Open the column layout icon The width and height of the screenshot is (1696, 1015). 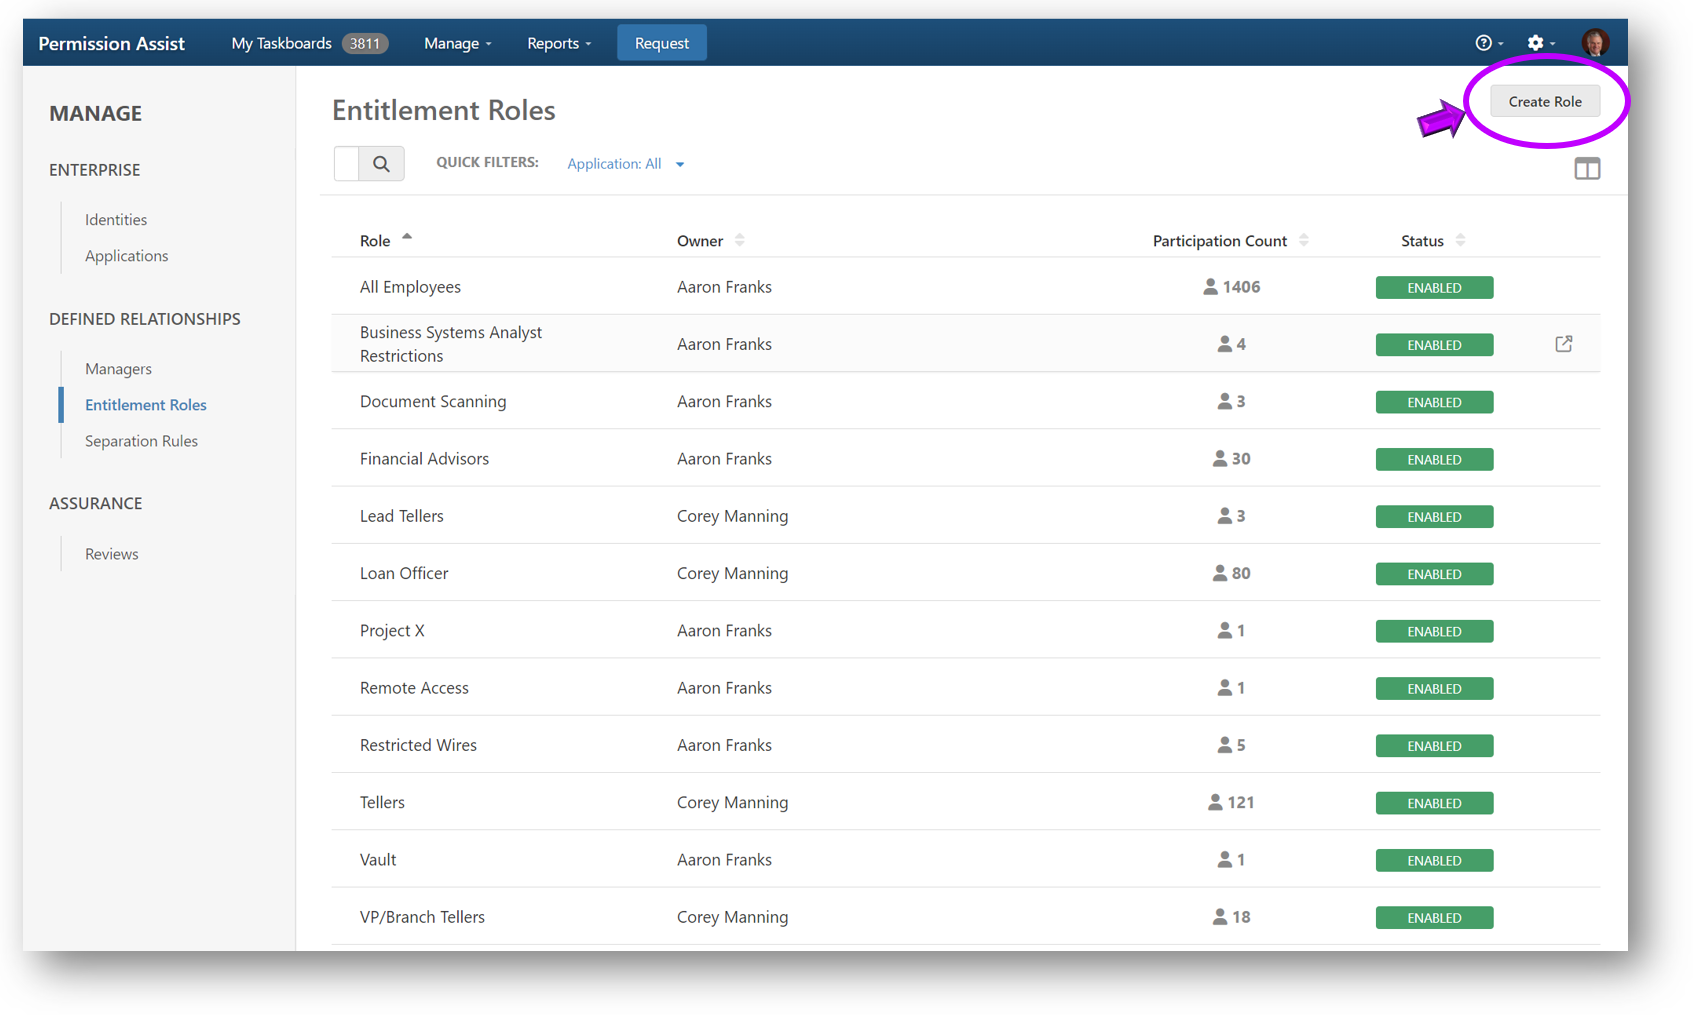pos(1586,169)
